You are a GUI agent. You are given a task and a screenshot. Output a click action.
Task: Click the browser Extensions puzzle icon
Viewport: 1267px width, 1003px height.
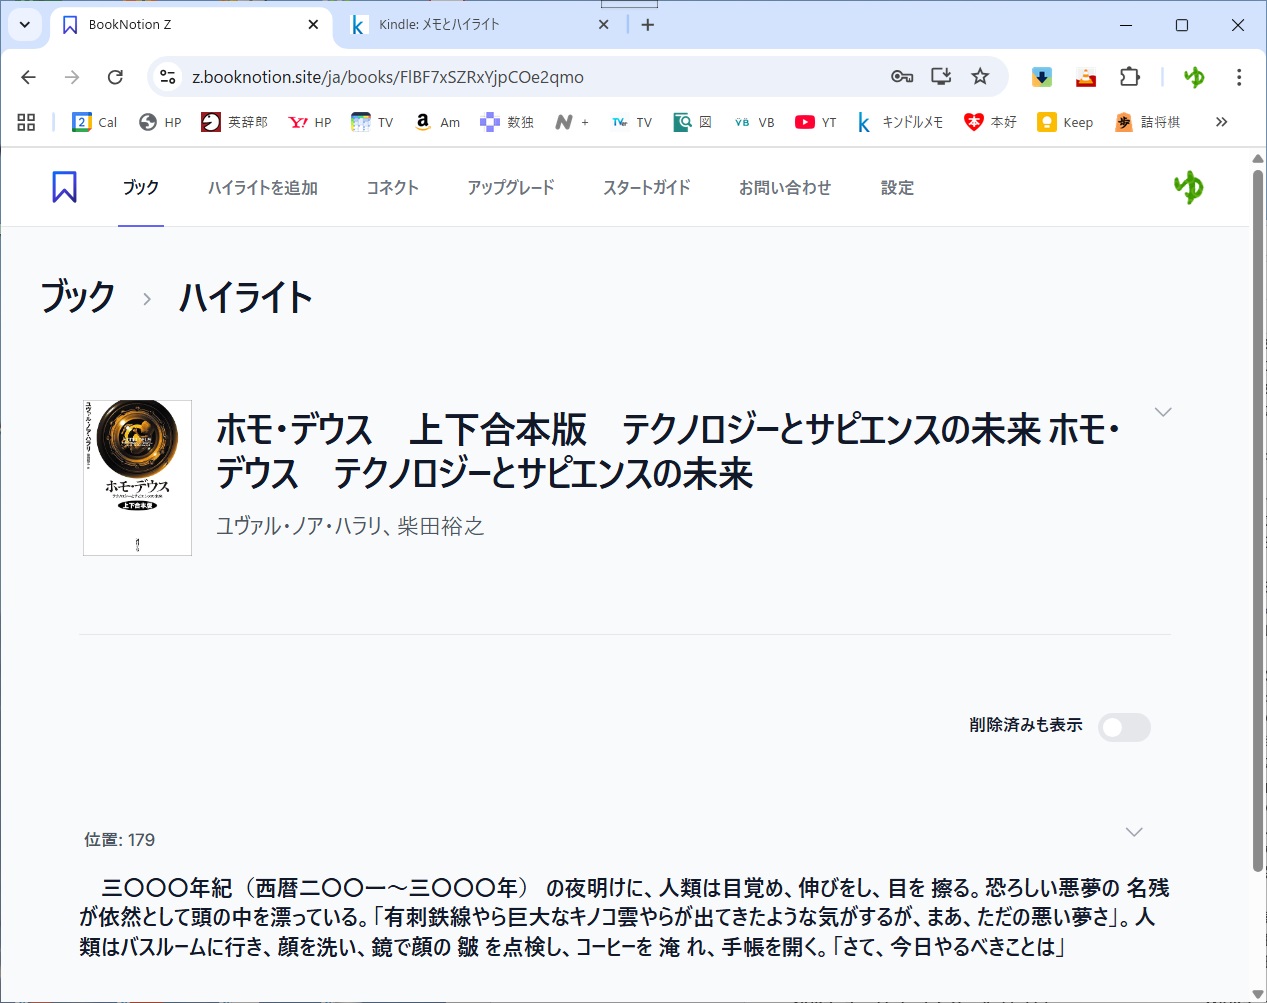click(x=1129, y=77)
